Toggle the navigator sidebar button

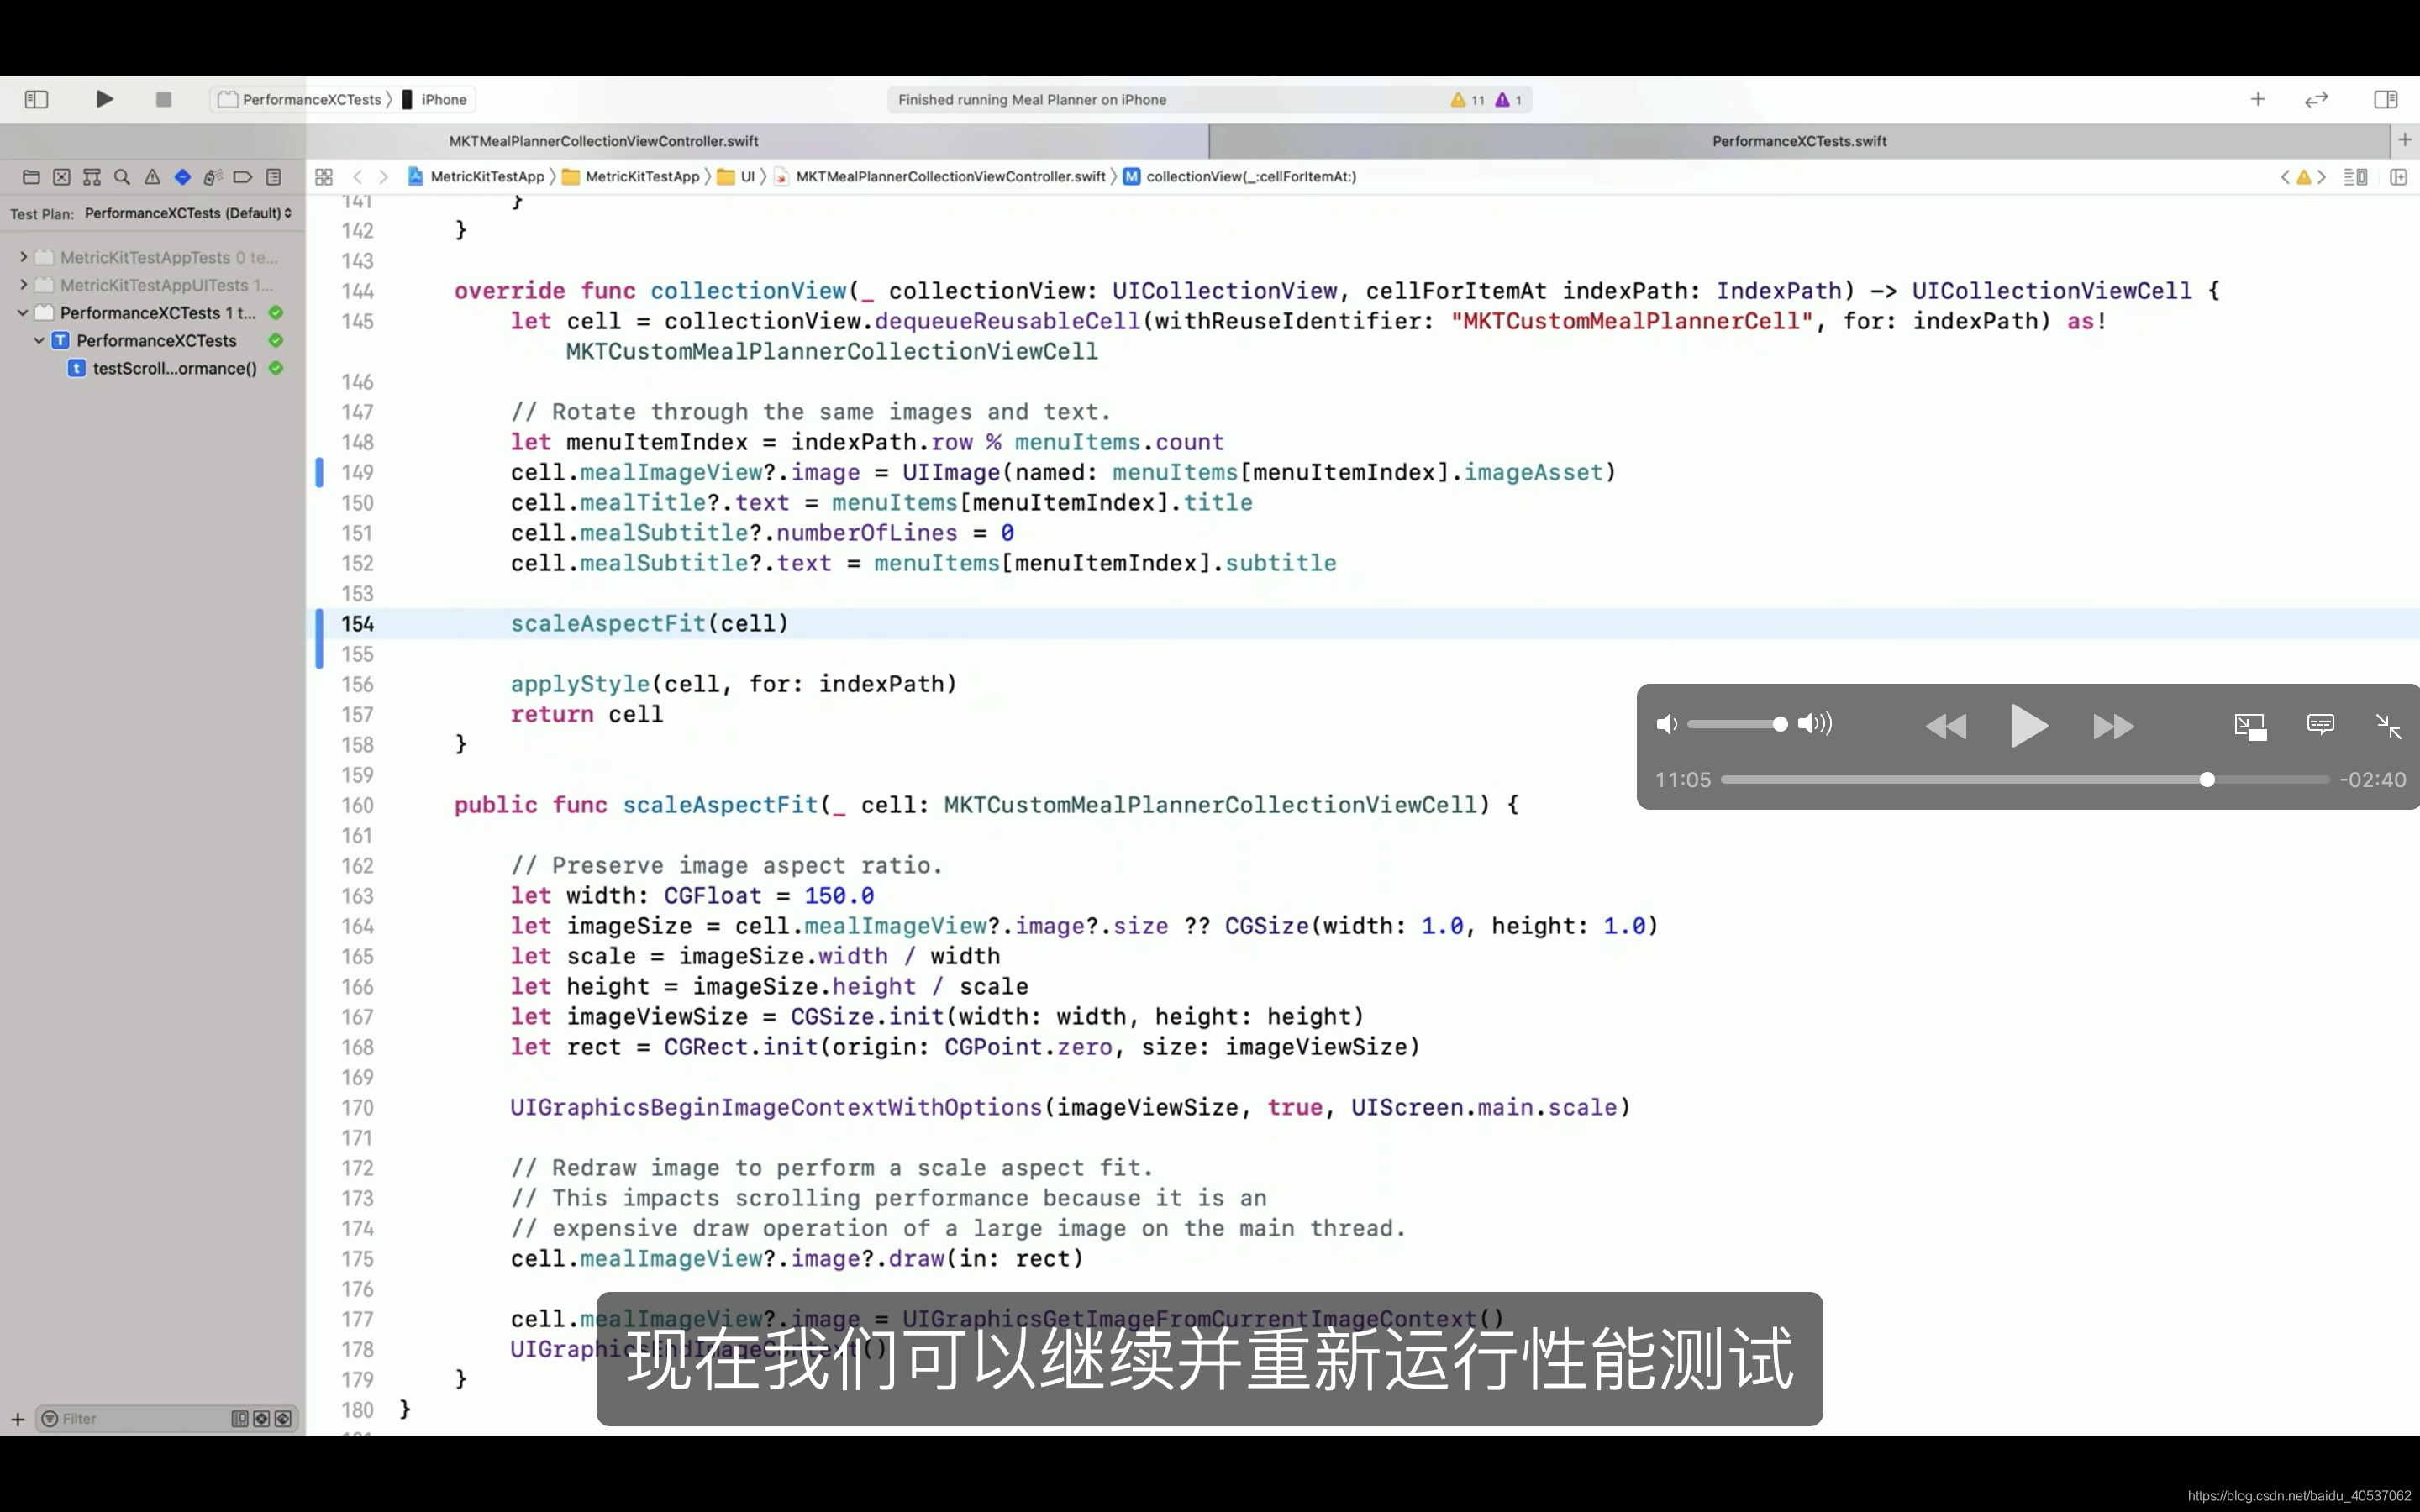tap(36, 99)
